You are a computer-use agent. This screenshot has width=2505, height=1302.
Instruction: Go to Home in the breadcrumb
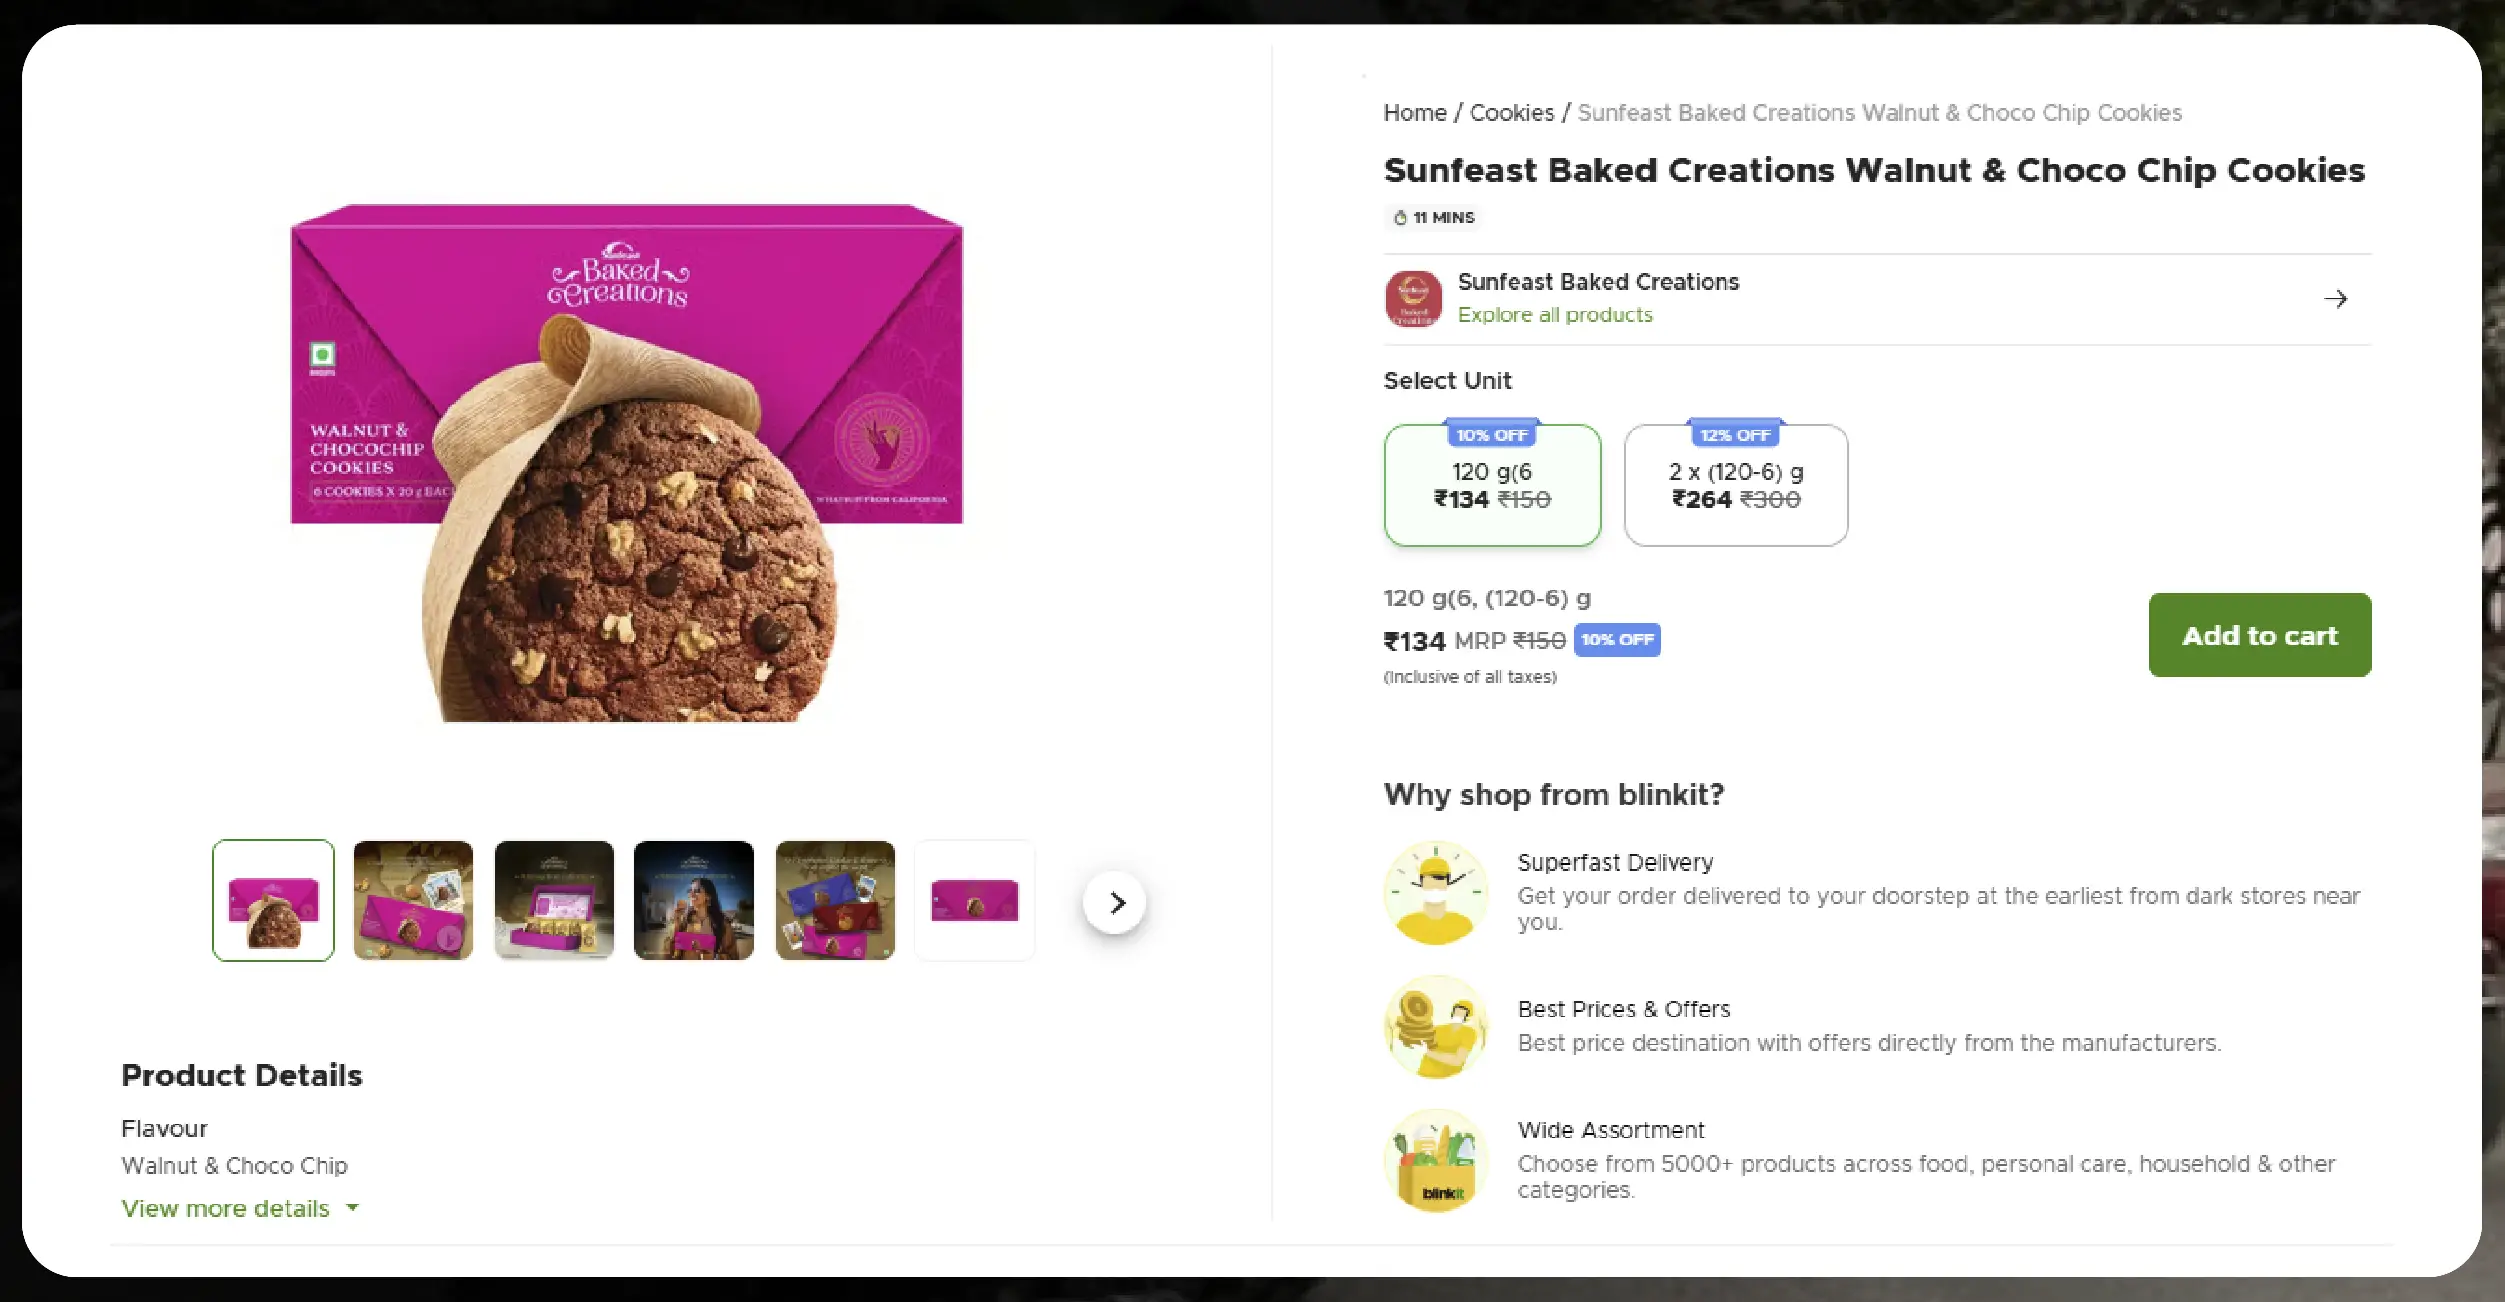click(x=1415, y=113)
